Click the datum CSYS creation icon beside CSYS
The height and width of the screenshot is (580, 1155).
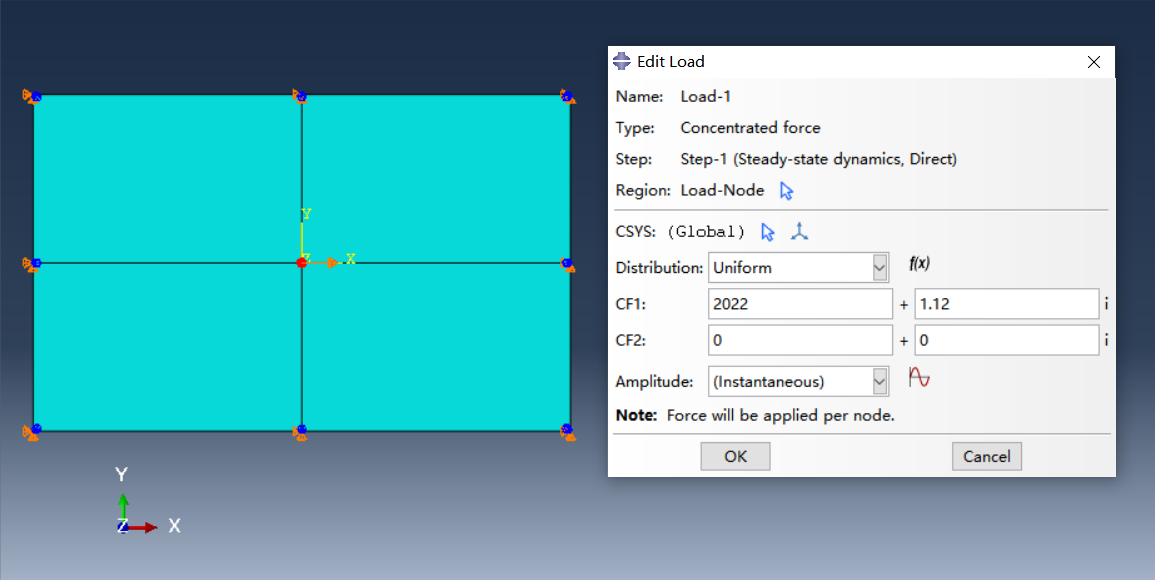tap(798, 230)
